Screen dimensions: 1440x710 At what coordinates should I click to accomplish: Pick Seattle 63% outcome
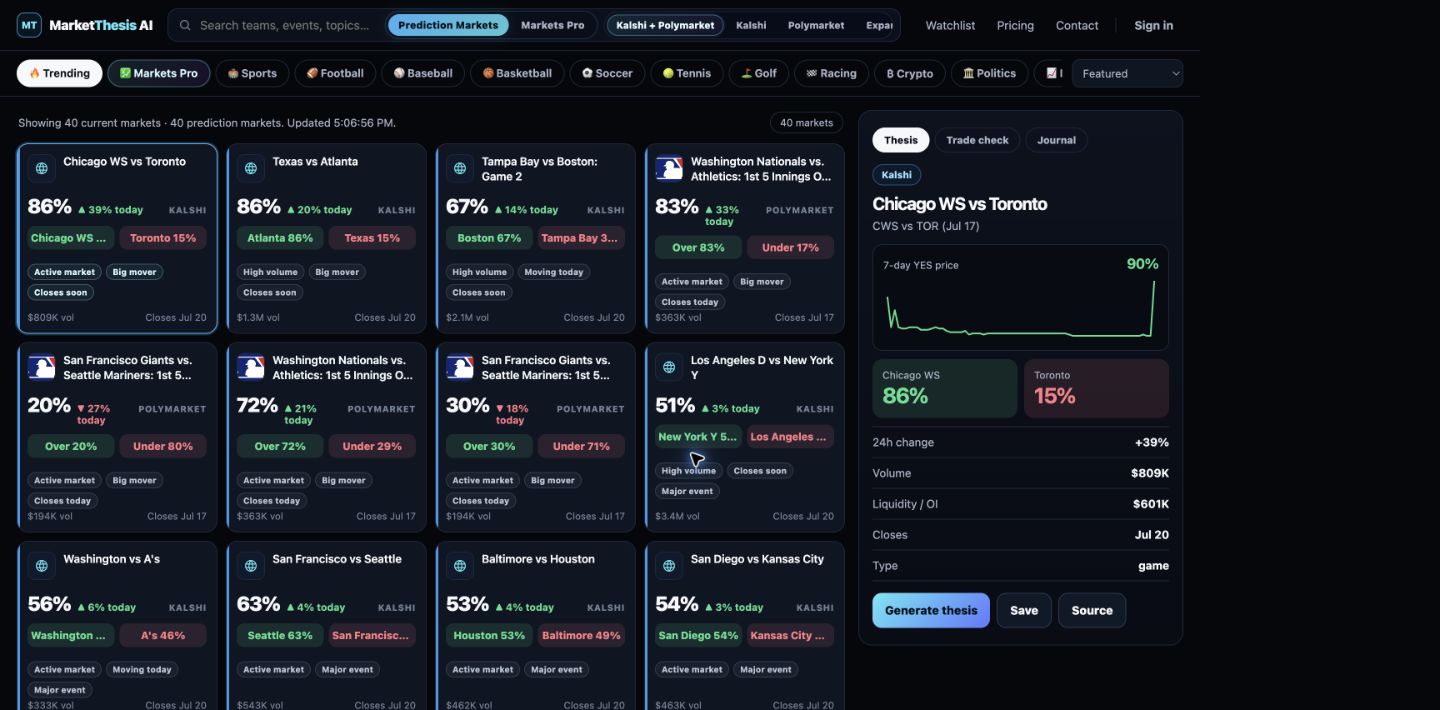coord(280,635)
